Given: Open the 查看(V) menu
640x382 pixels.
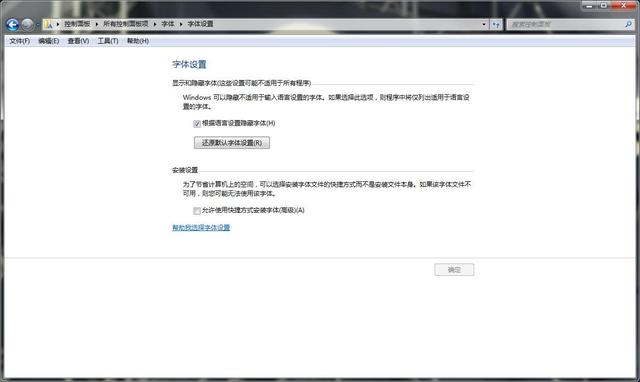Looking at the screenshot, I should (78, 41).
